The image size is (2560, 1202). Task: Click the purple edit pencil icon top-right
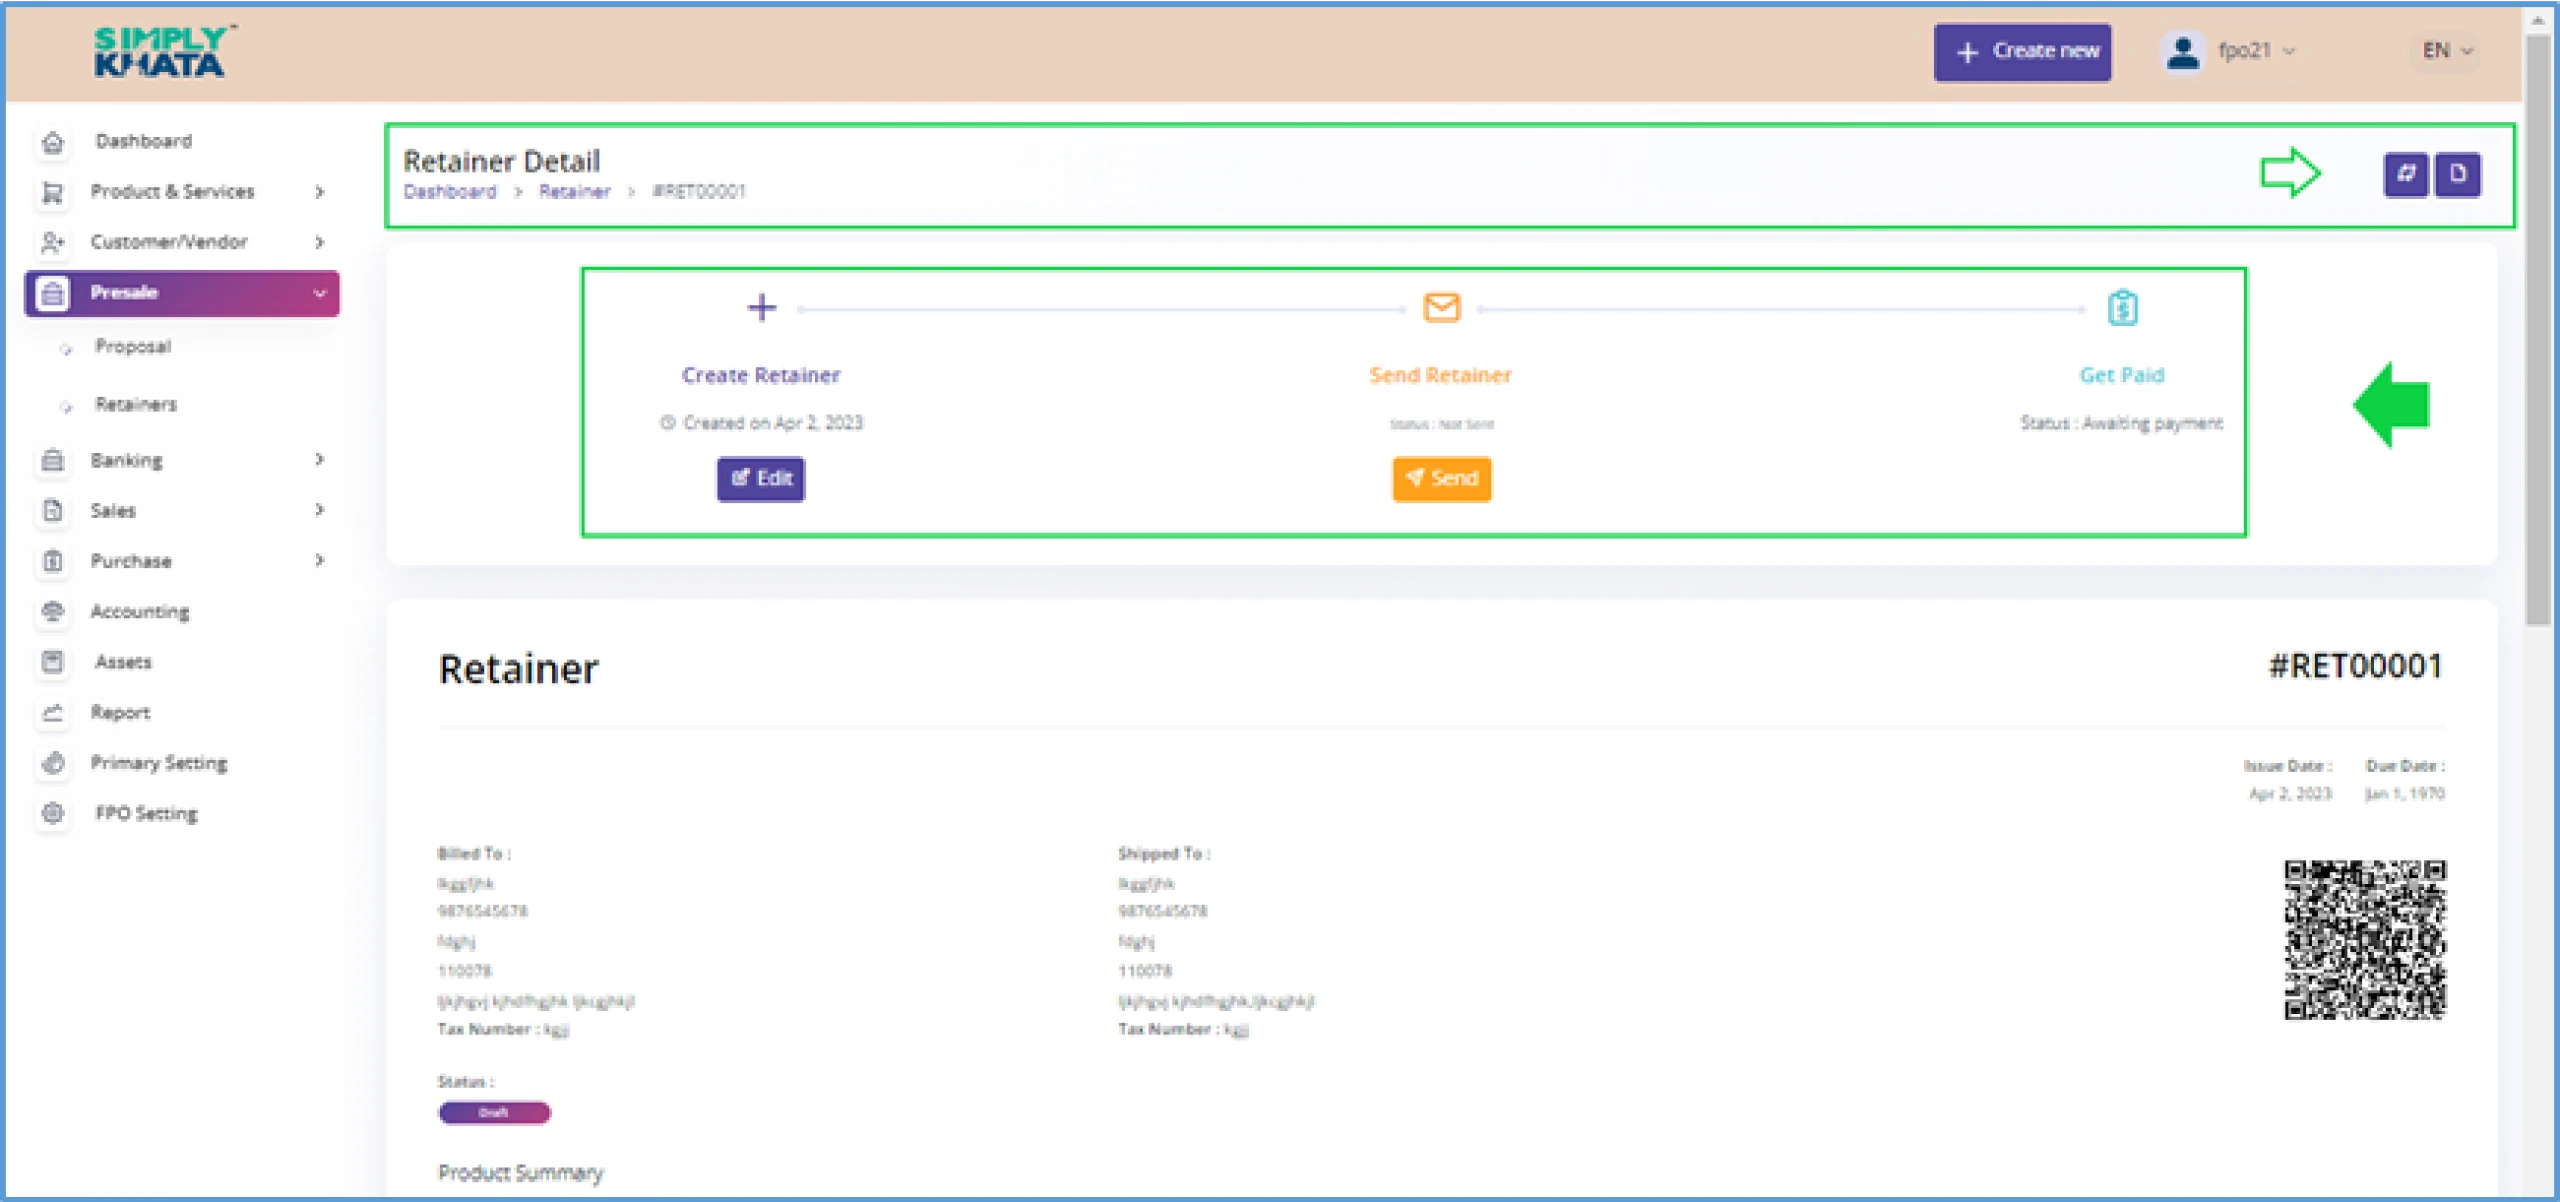tap(2408, 173)
